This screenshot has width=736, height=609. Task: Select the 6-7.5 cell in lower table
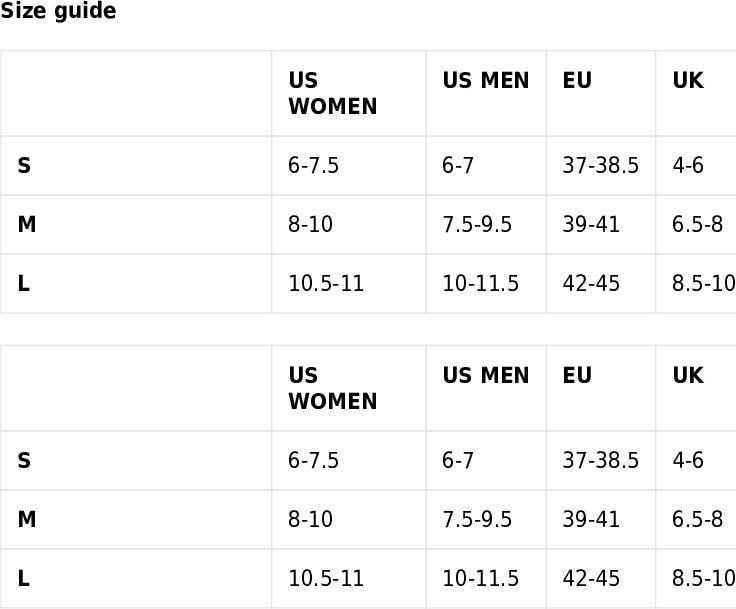[313, 461]
